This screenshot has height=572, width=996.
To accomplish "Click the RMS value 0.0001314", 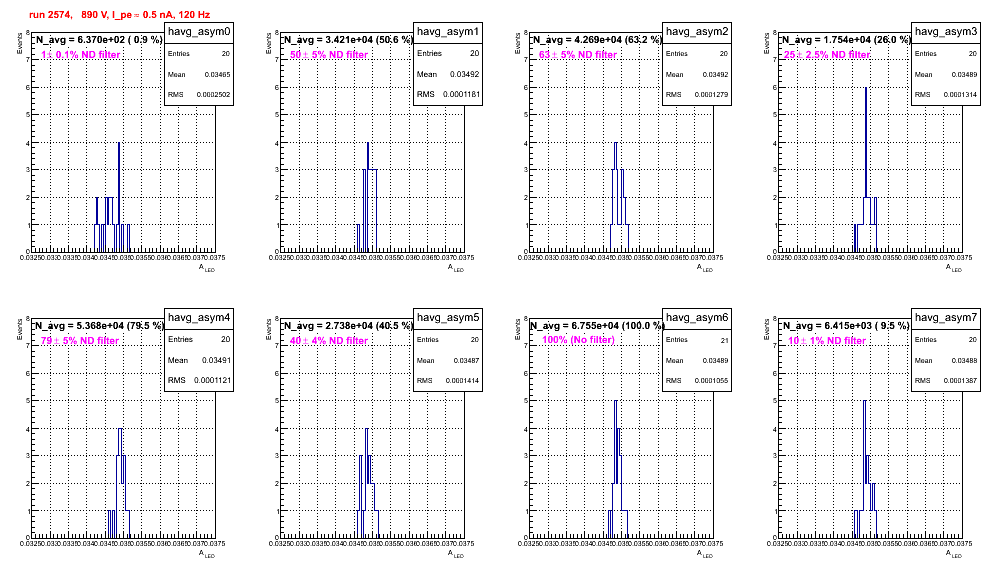I will [960, 94].
